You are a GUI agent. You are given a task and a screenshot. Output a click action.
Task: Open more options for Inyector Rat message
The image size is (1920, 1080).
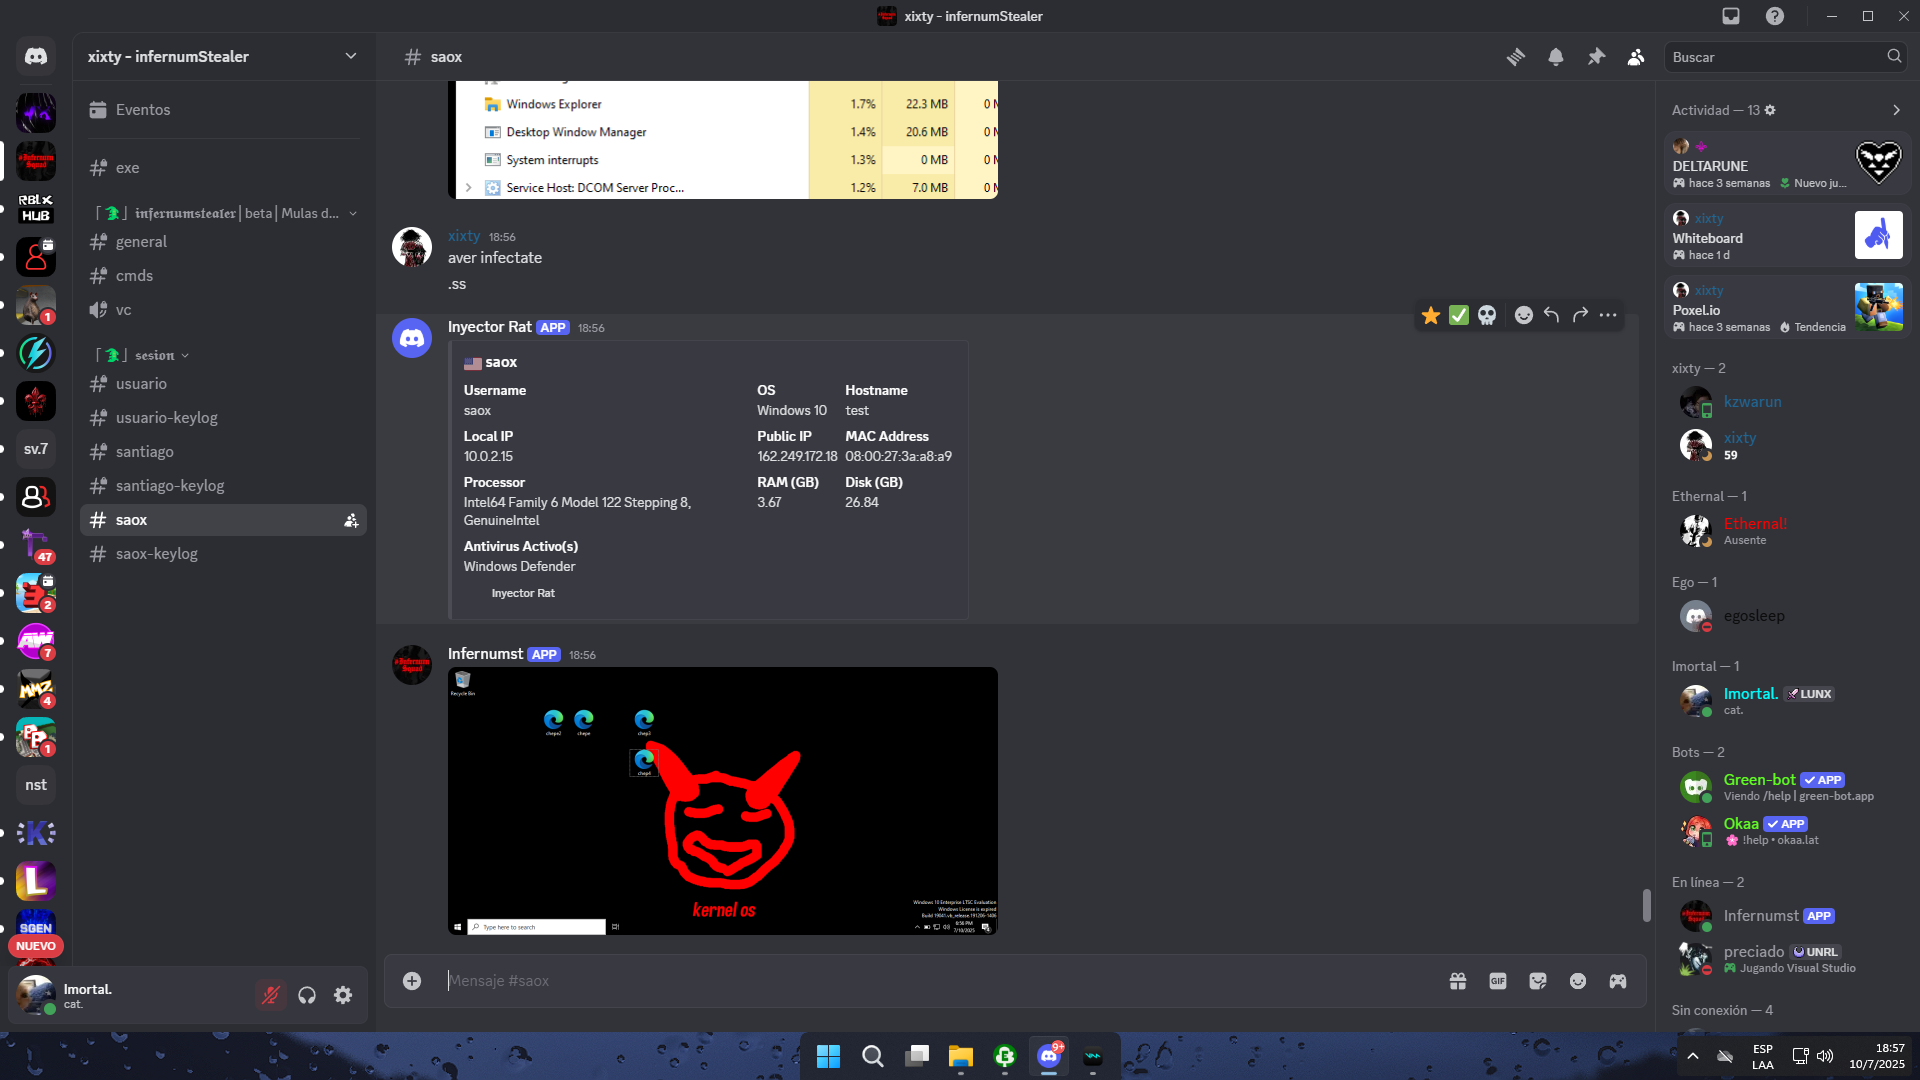point(1608,316)
